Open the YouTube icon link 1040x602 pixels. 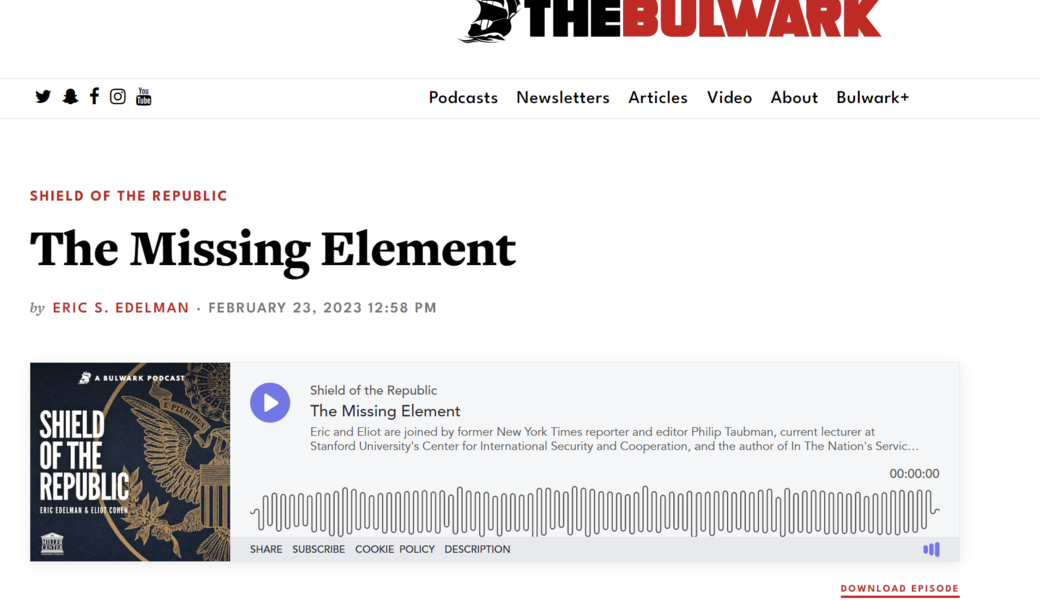click(144, 96)
